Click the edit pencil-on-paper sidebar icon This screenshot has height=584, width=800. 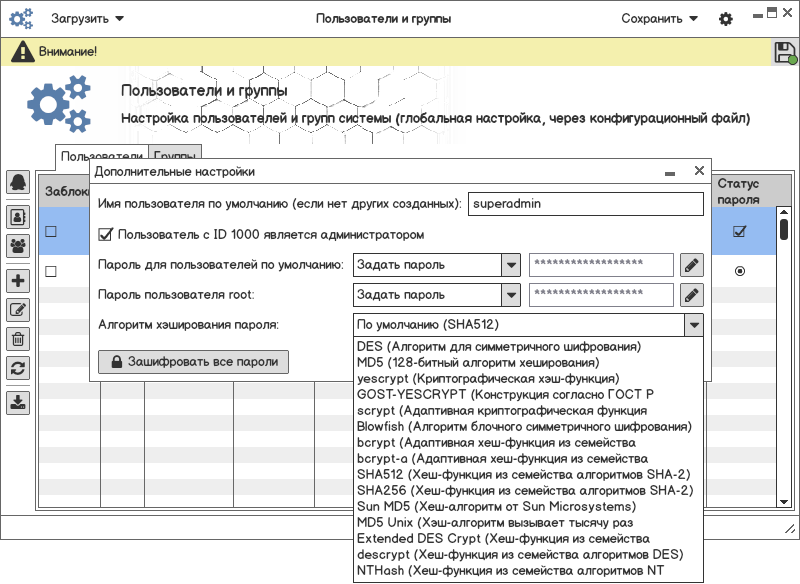[x=17, y=310]
